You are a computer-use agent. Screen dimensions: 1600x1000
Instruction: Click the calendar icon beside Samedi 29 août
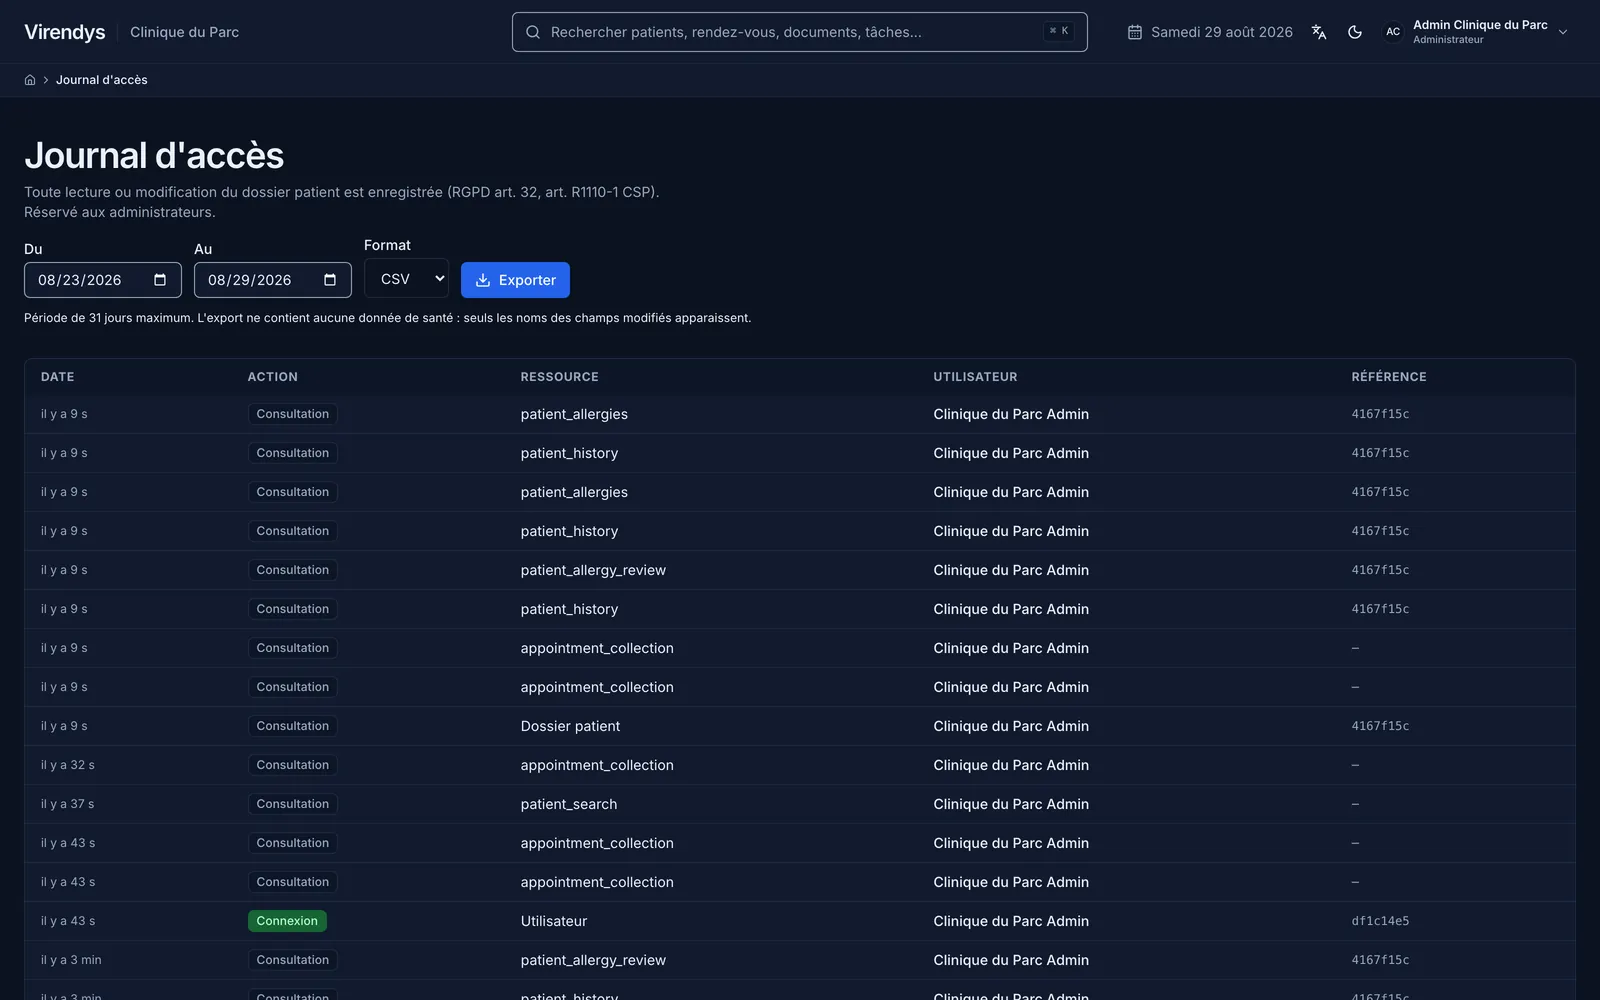point(1135,32)
